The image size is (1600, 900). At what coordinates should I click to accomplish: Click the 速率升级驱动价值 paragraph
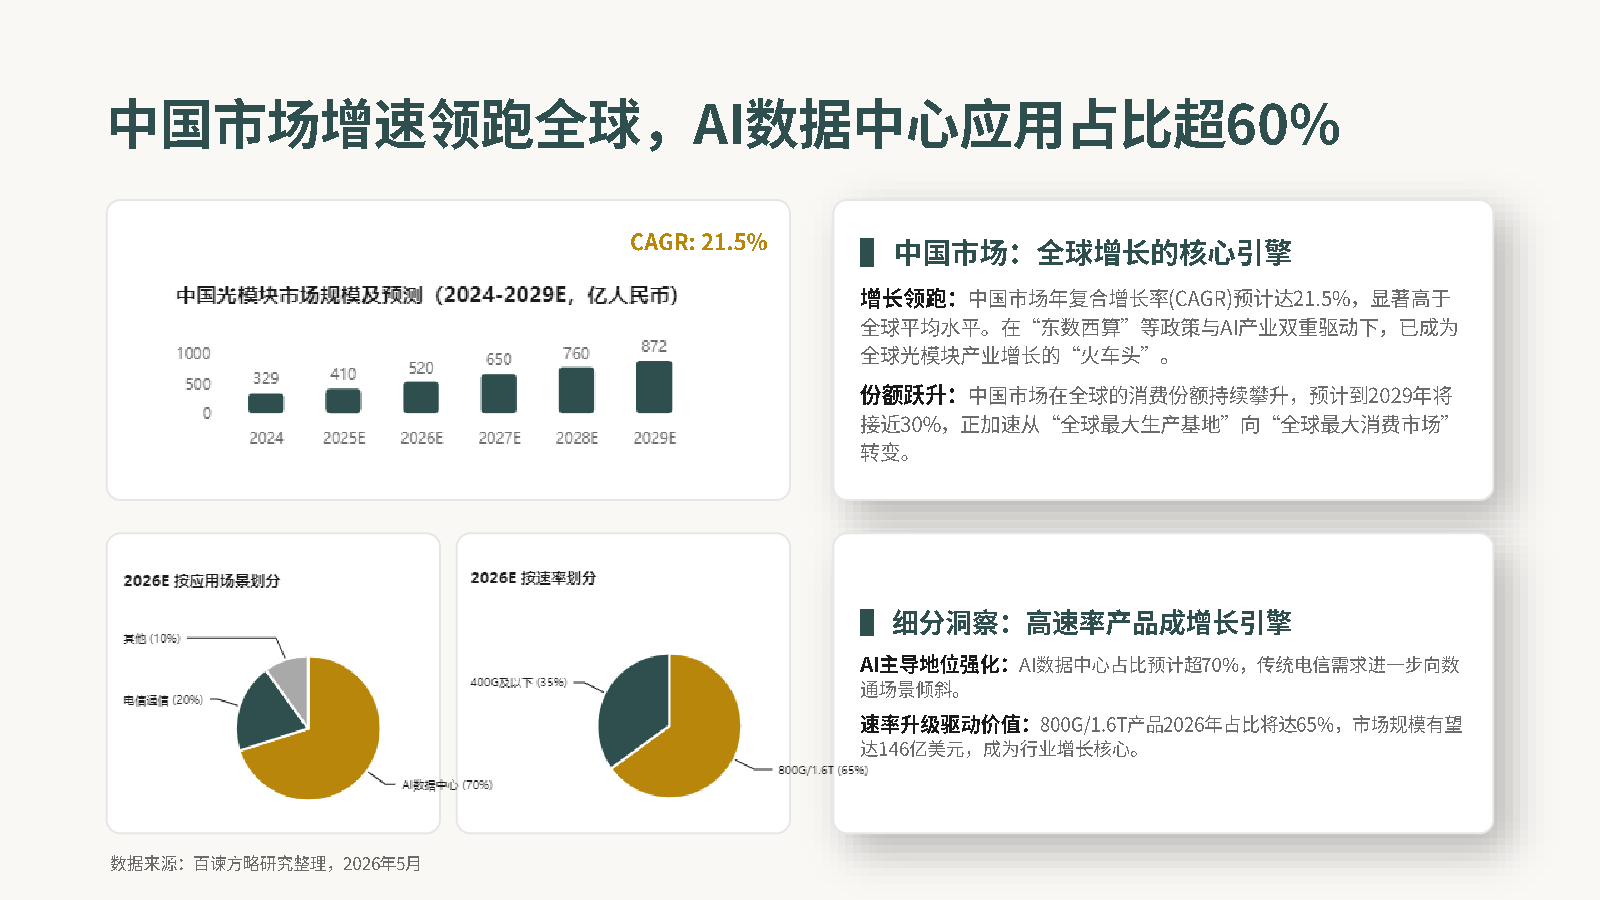(x=1161, y=737)
